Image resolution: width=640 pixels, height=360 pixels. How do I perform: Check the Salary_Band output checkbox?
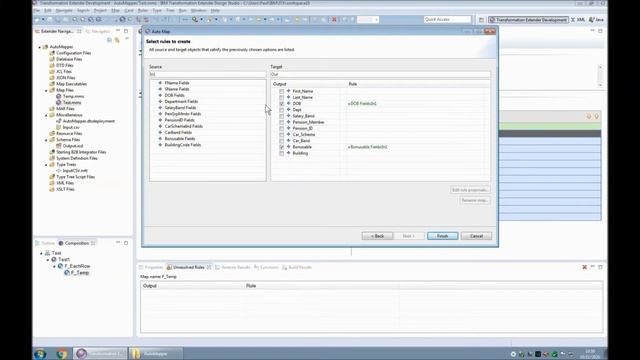pos(282,116)
